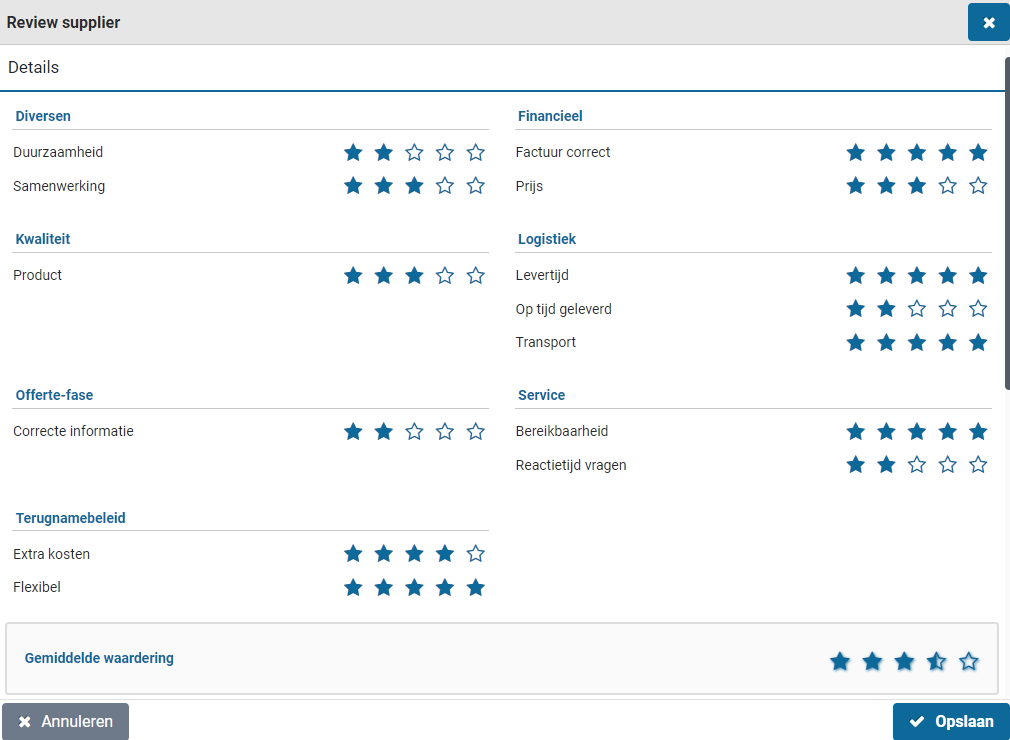The image size is (1010, 740).
Task: Give Reactietijd vragen three stars
Action: coord(917,465)
